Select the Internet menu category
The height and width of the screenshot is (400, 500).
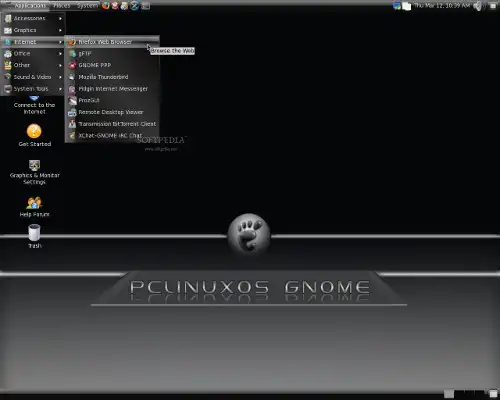[x=33, y=42]
